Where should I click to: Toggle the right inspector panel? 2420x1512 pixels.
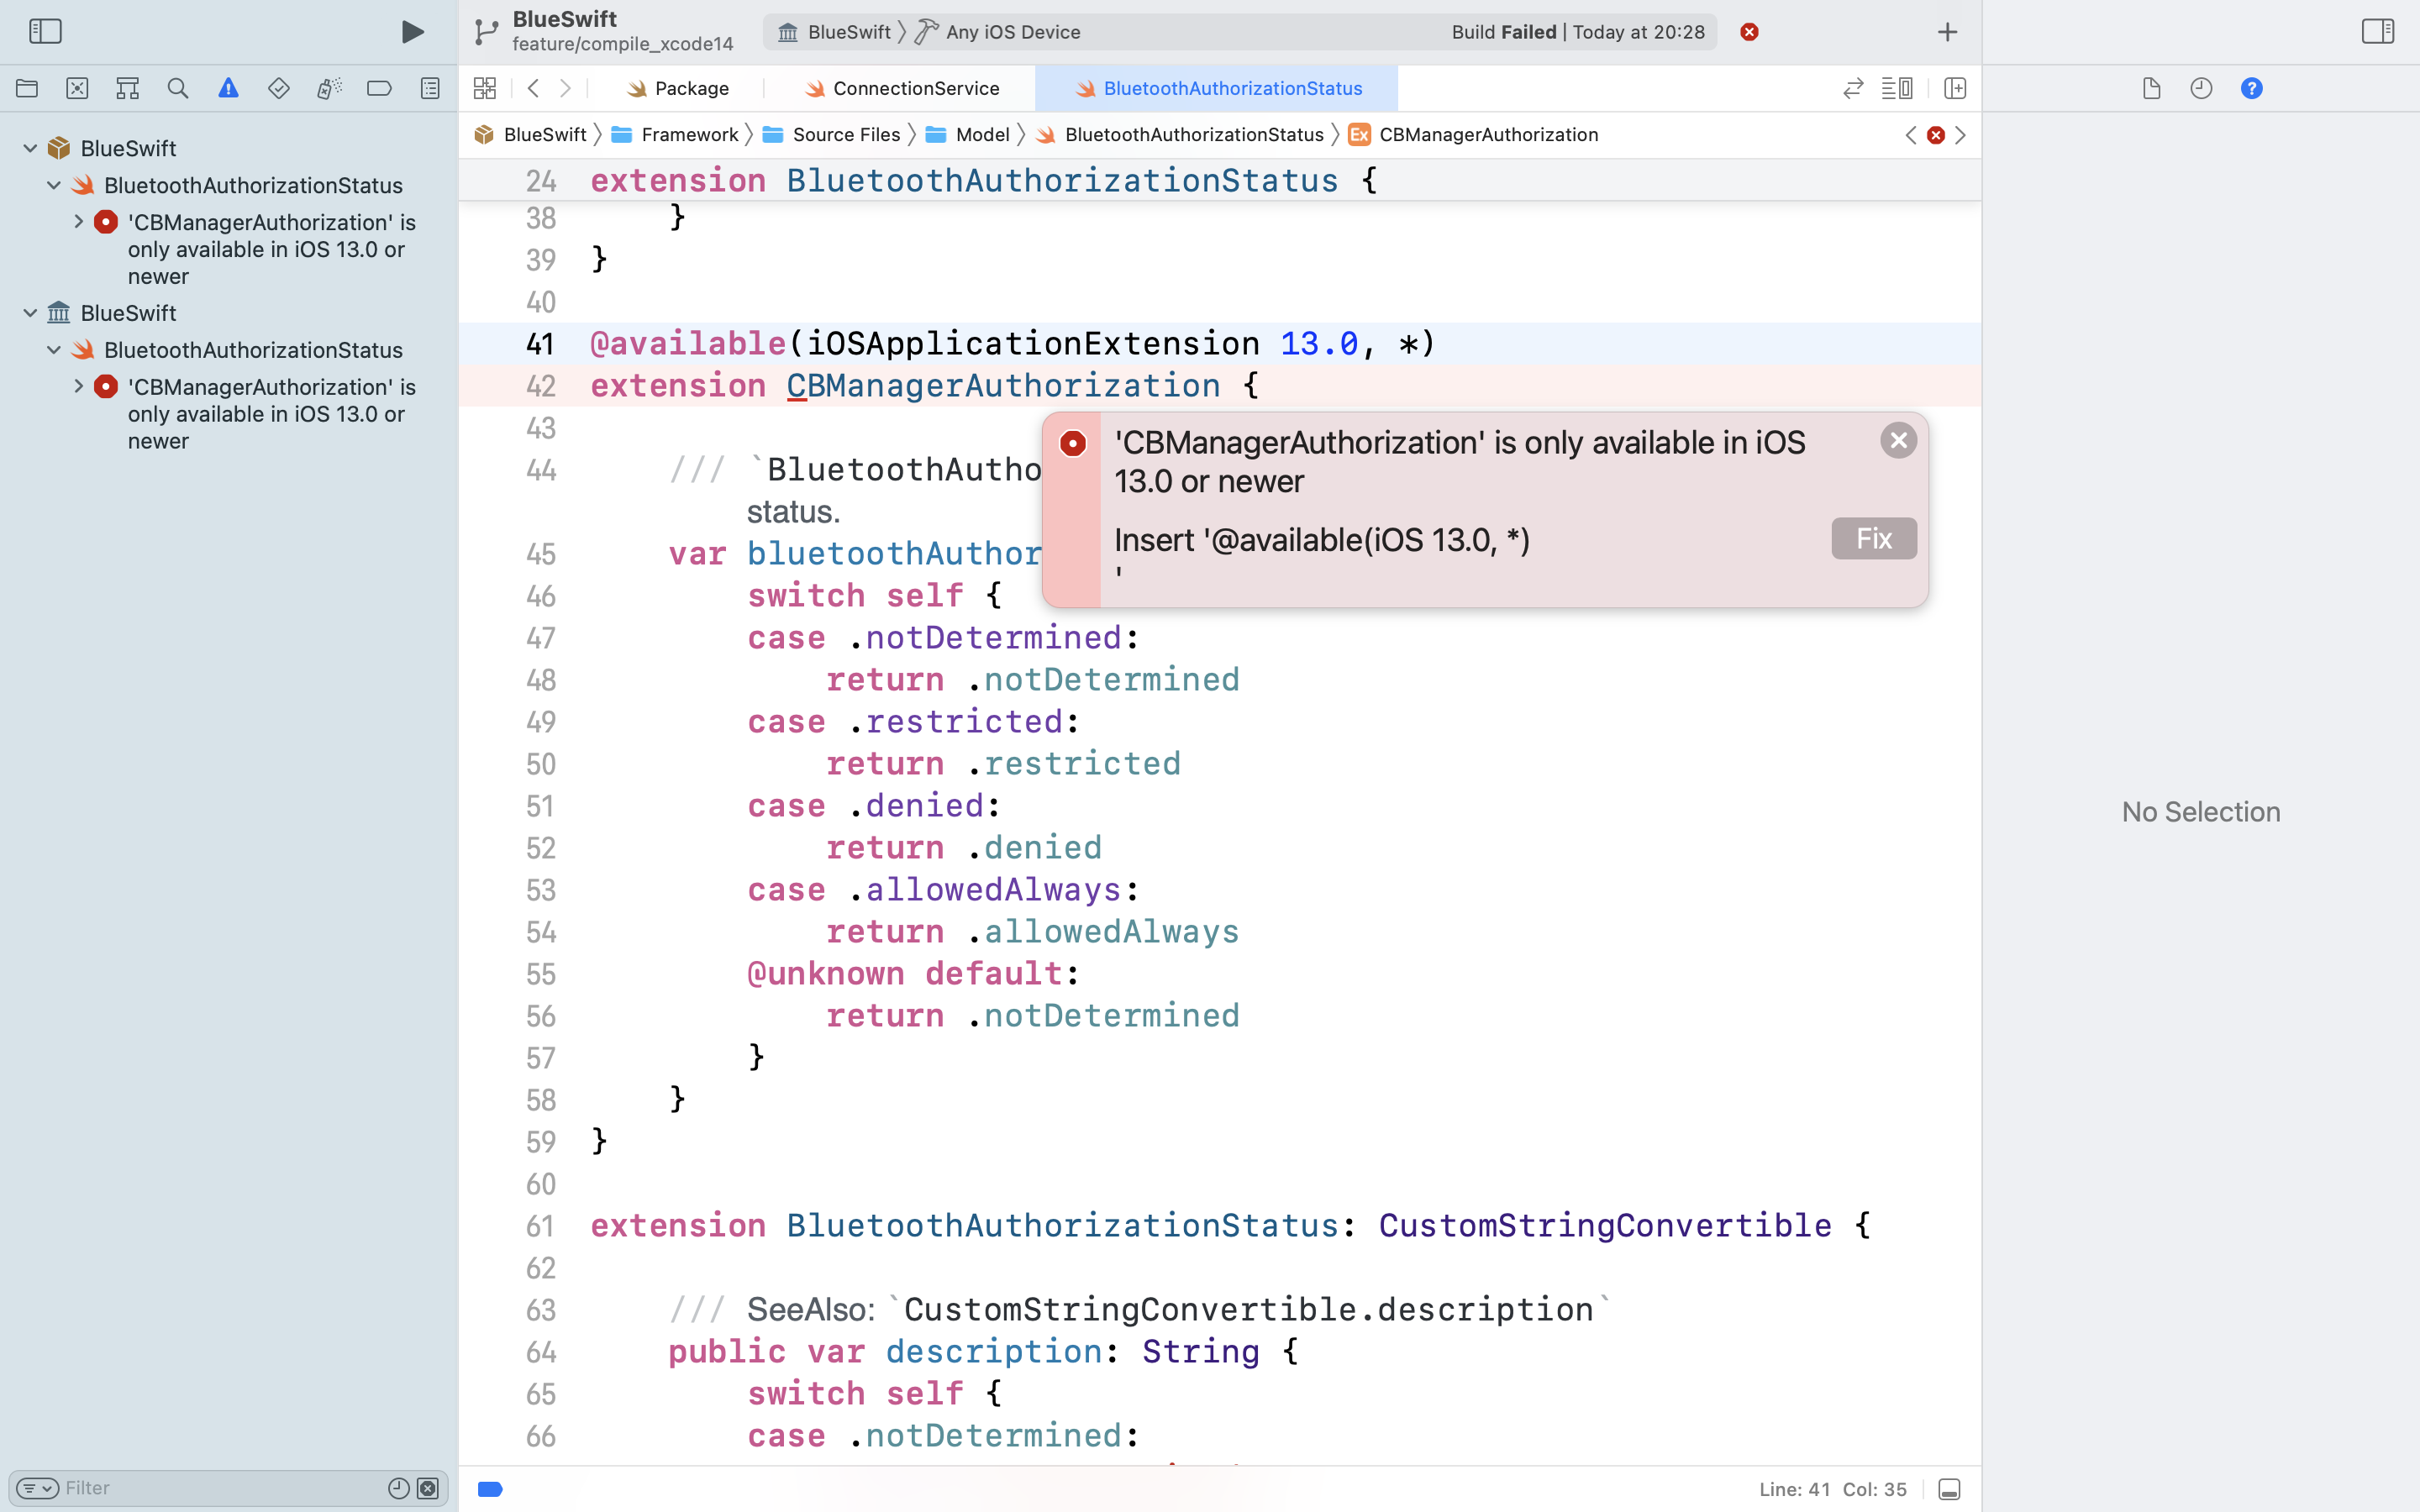tap(2377, 32)
